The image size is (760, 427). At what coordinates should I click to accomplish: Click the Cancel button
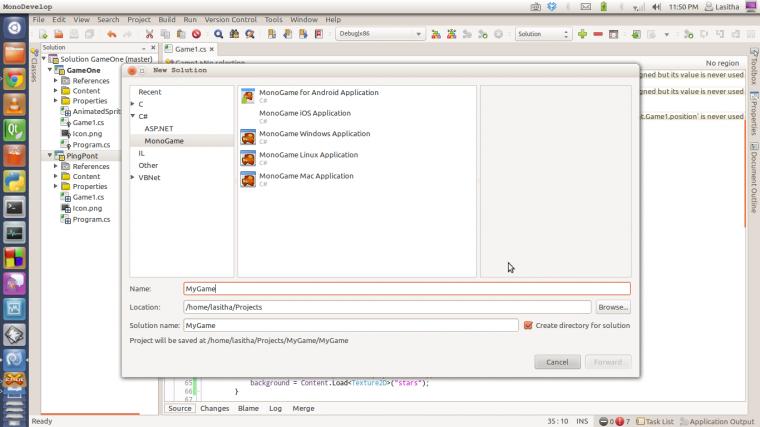[x=557, y=362]
